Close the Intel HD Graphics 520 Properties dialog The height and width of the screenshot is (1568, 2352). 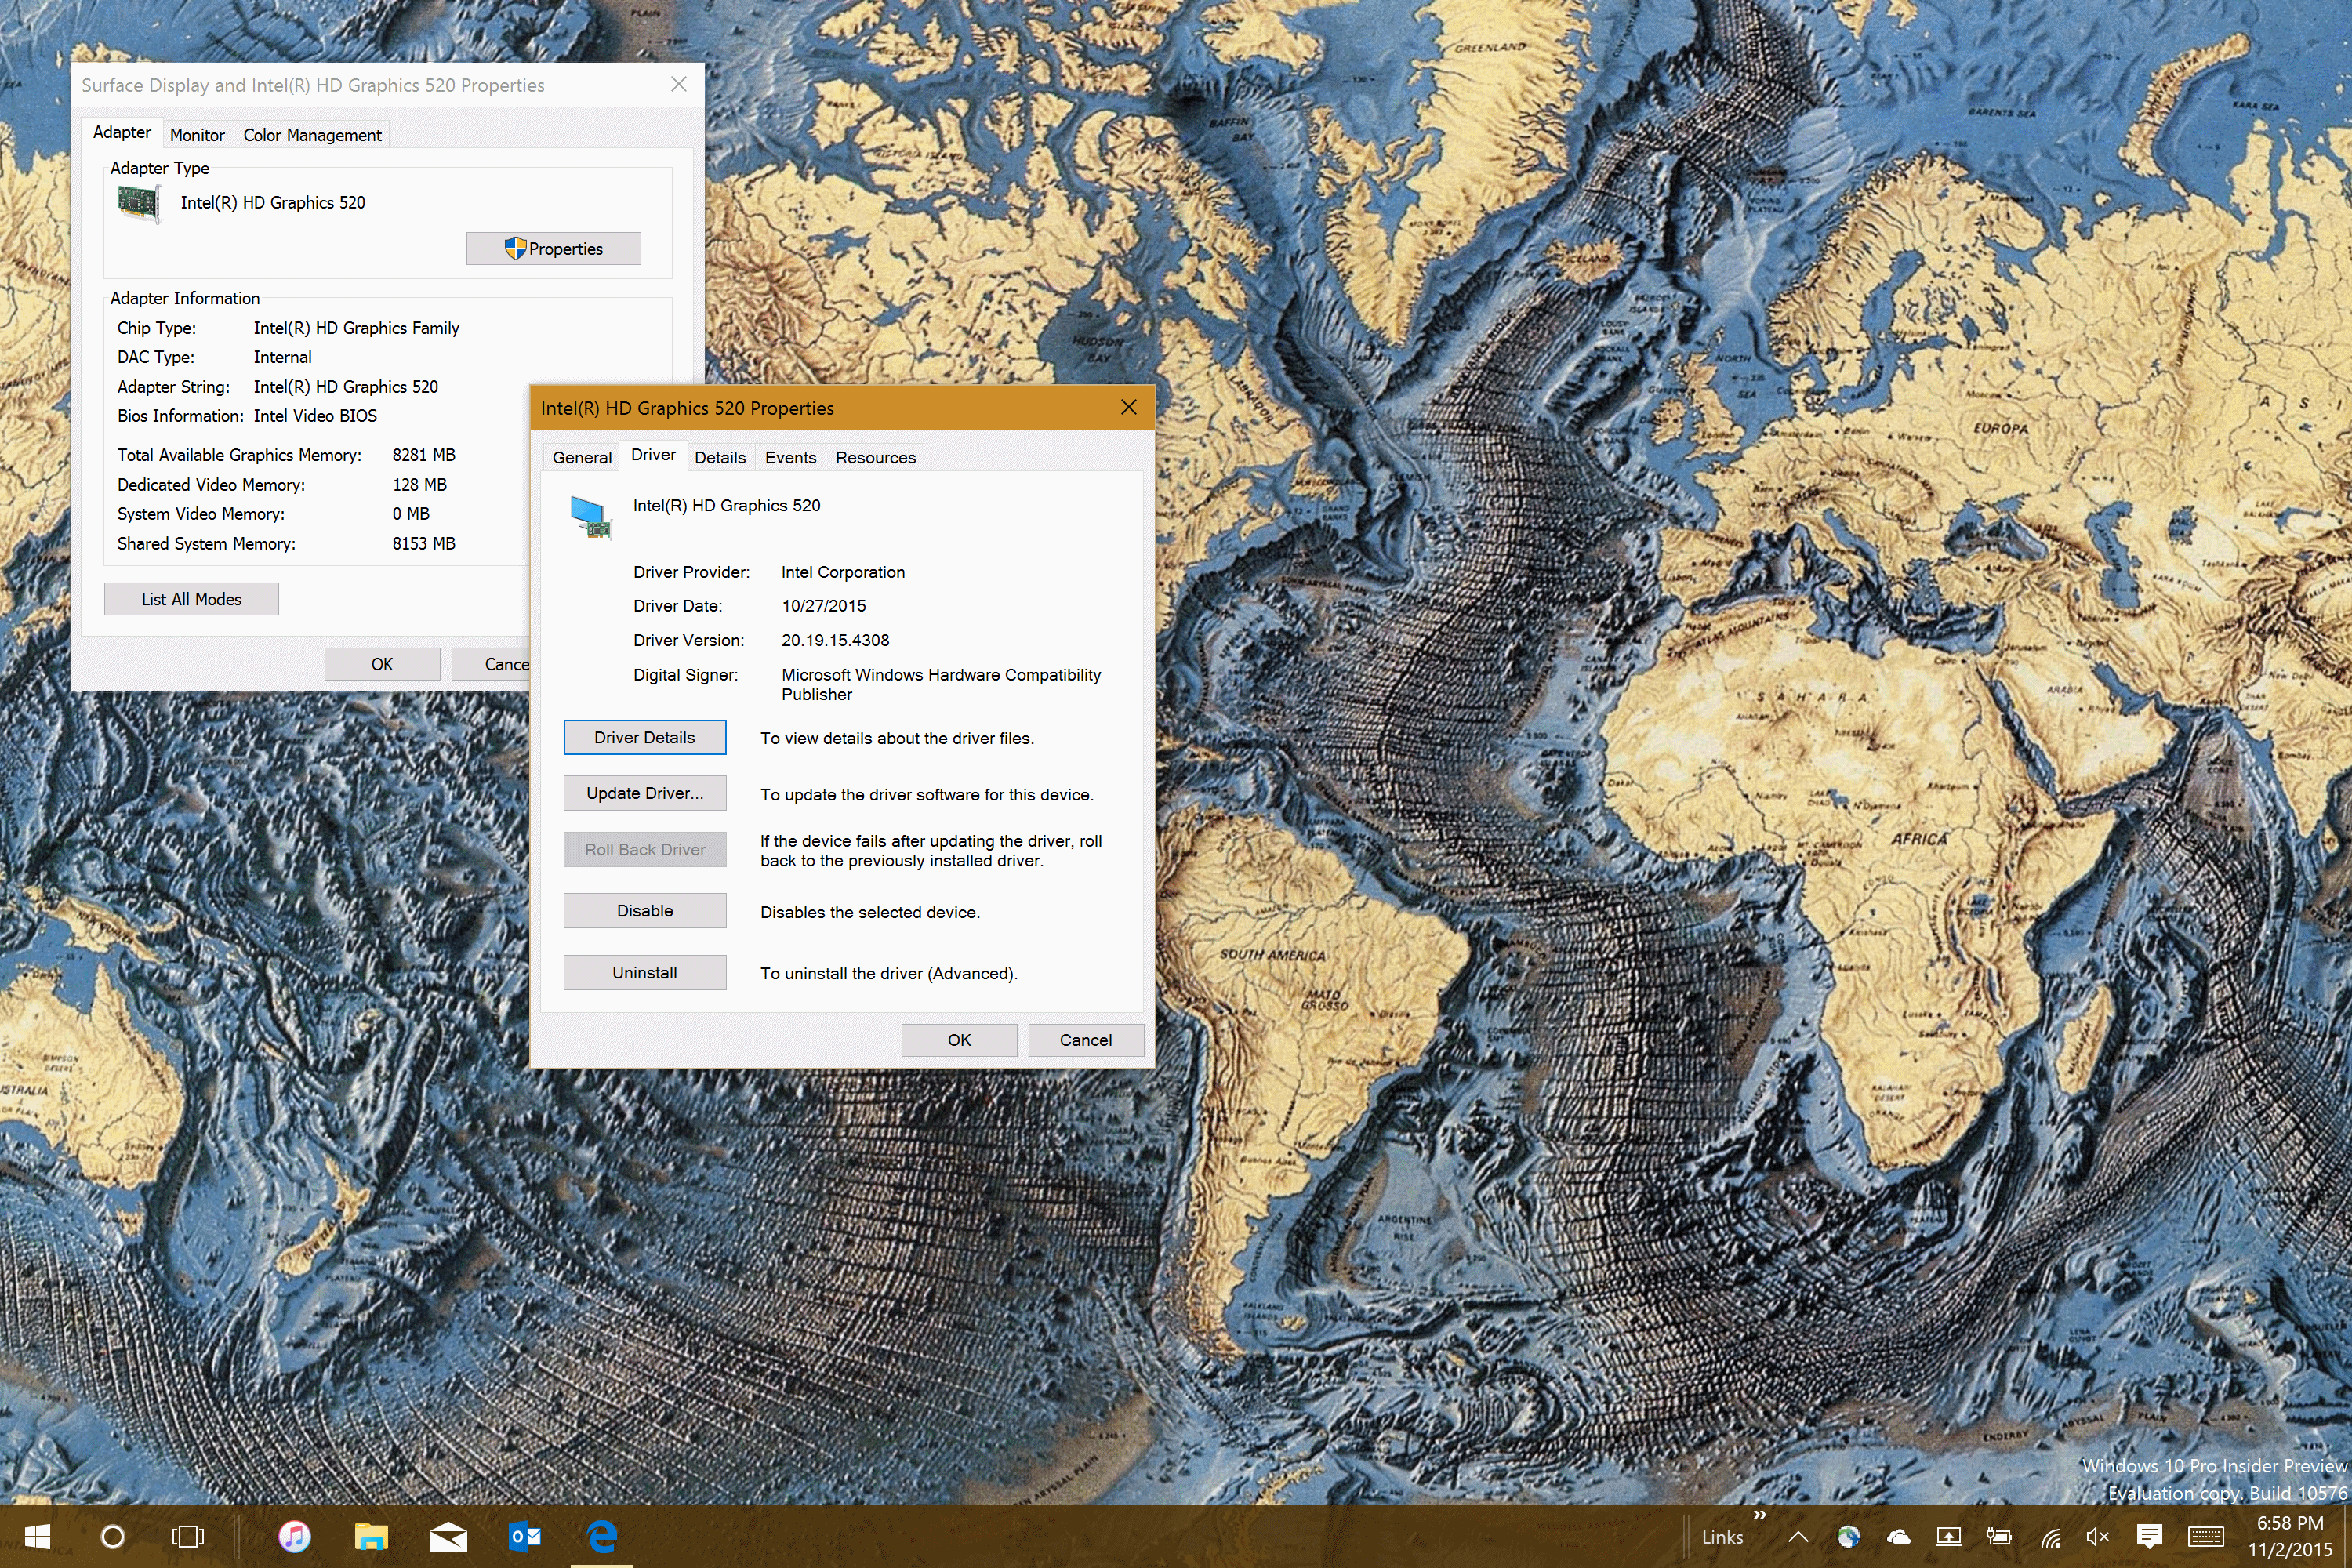[1129, 407]
